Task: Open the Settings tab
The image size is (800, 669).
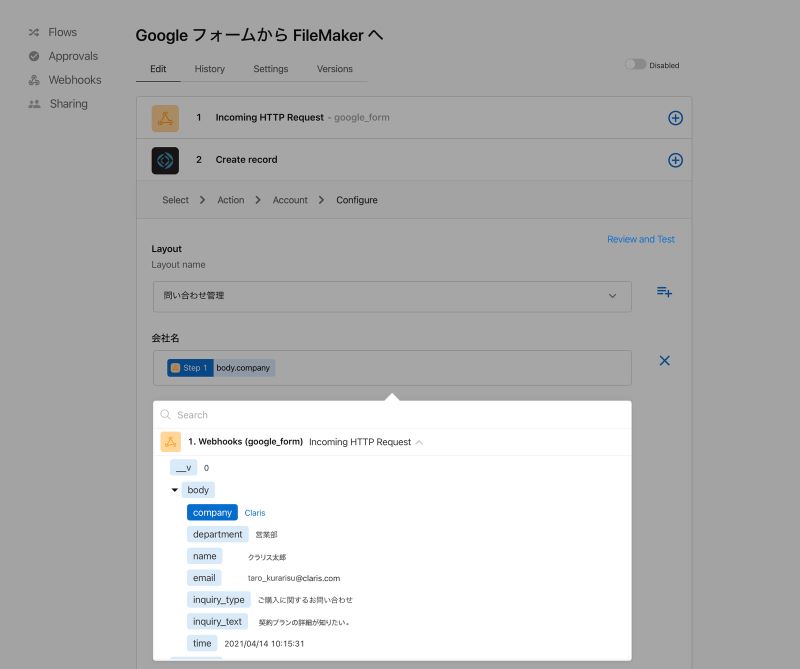Action: 271,69
